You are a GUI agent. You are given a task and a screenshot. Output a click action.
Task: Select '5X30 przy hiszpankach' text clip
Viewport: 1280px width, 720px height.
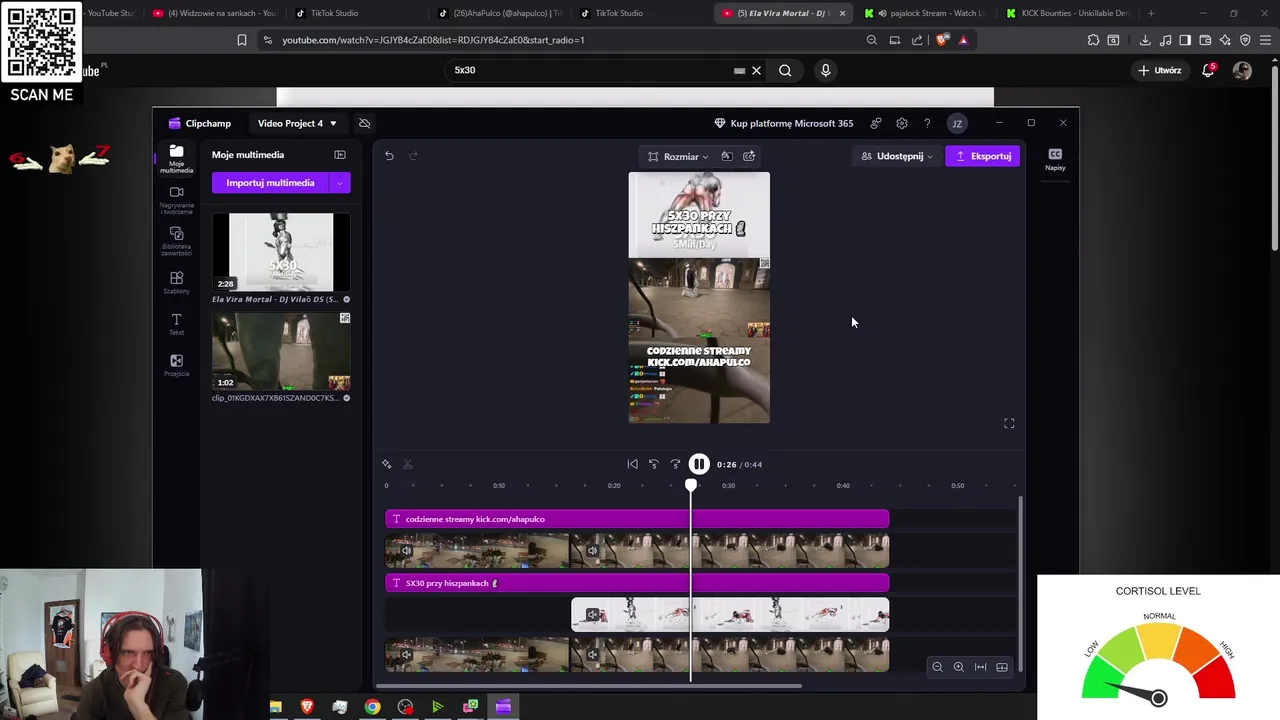tap(637, 583)
